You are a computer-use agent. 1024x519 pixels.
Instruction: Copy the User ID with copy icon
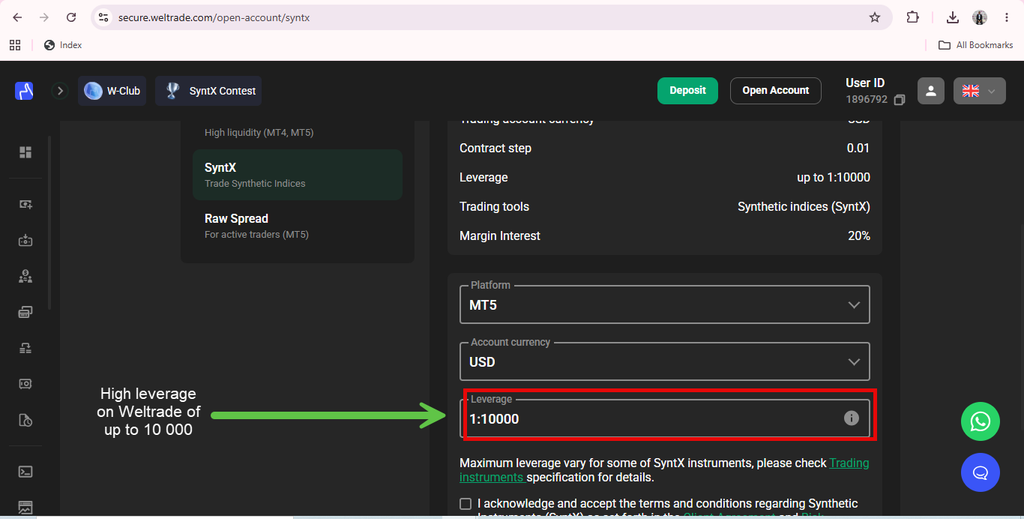(899, 100)
